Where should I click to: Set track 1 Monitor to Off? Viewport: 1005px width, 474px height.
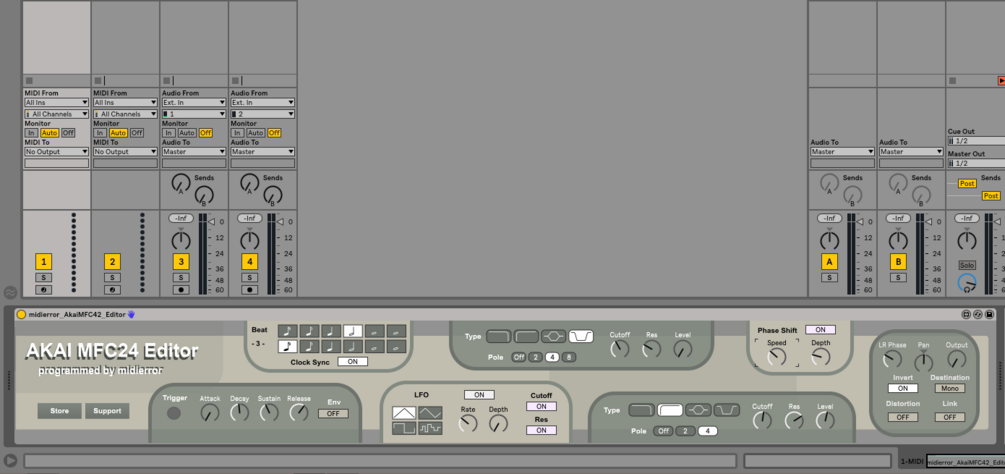point(68,133)
